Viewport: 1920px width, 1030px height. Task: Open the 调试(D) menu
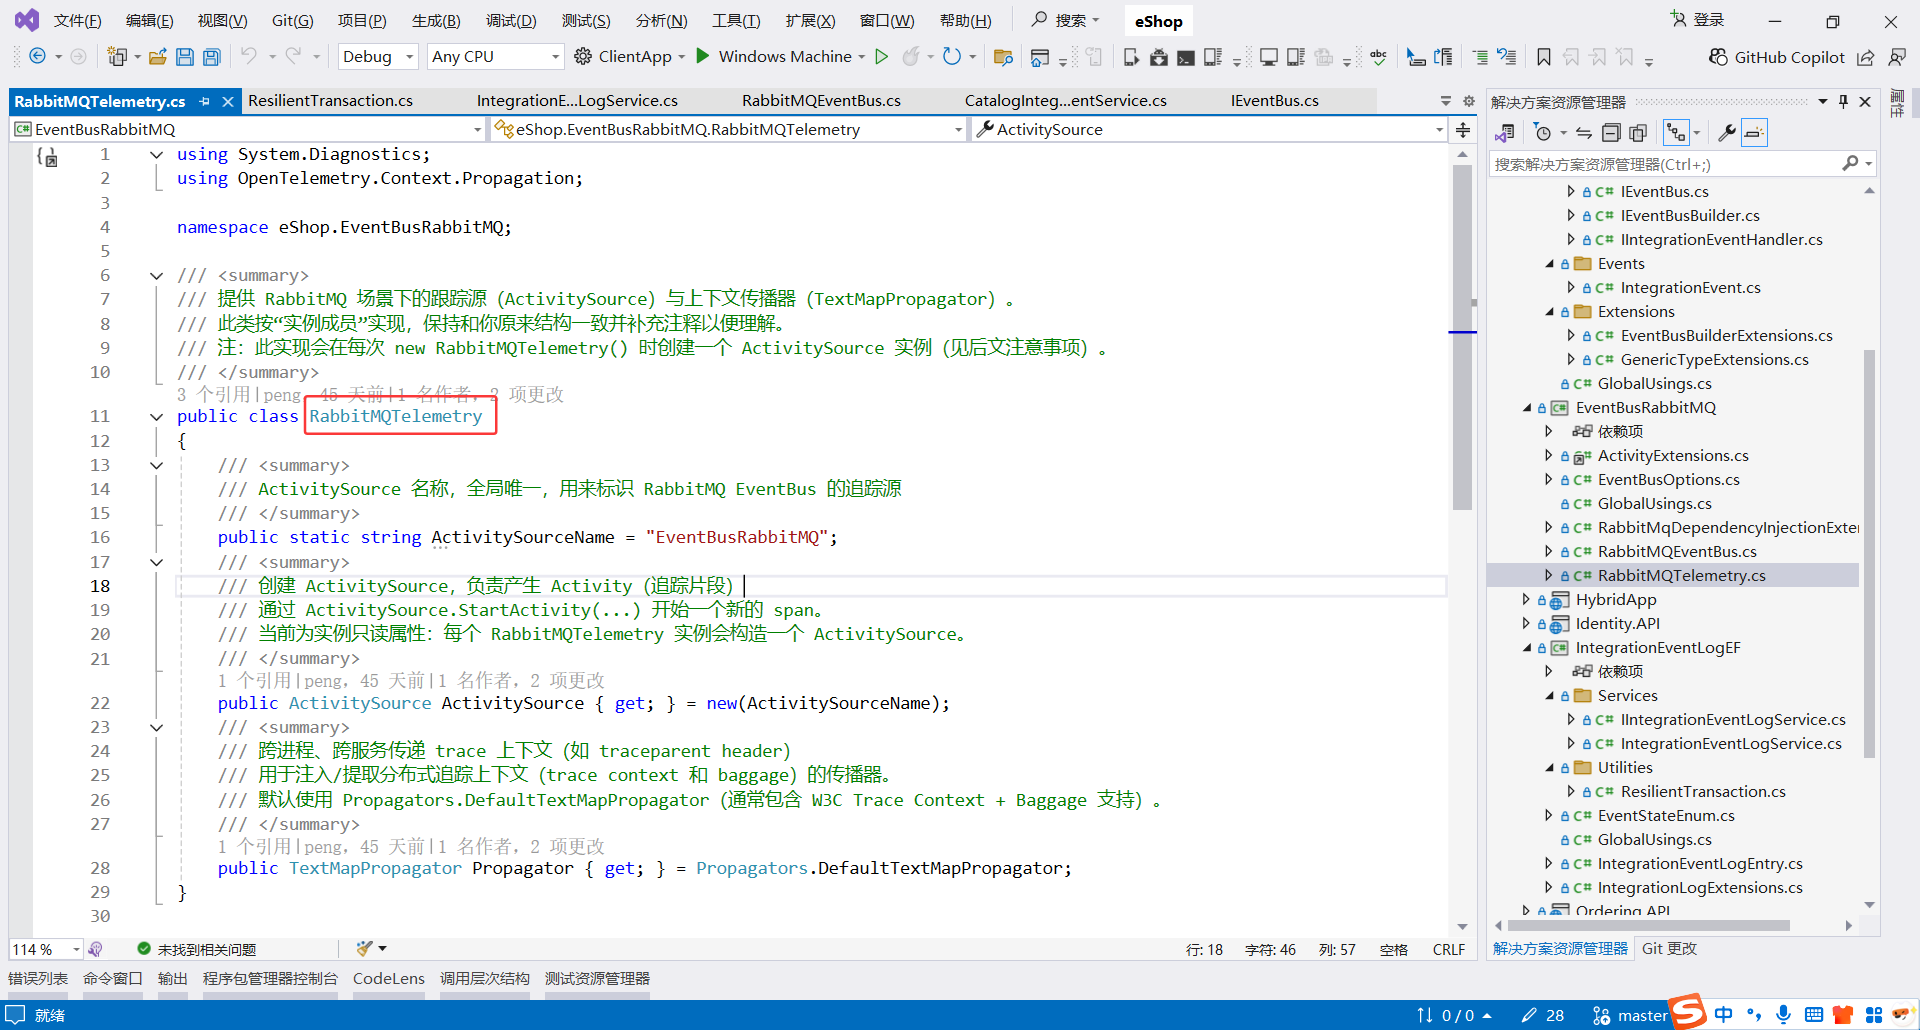pos(511,21)
